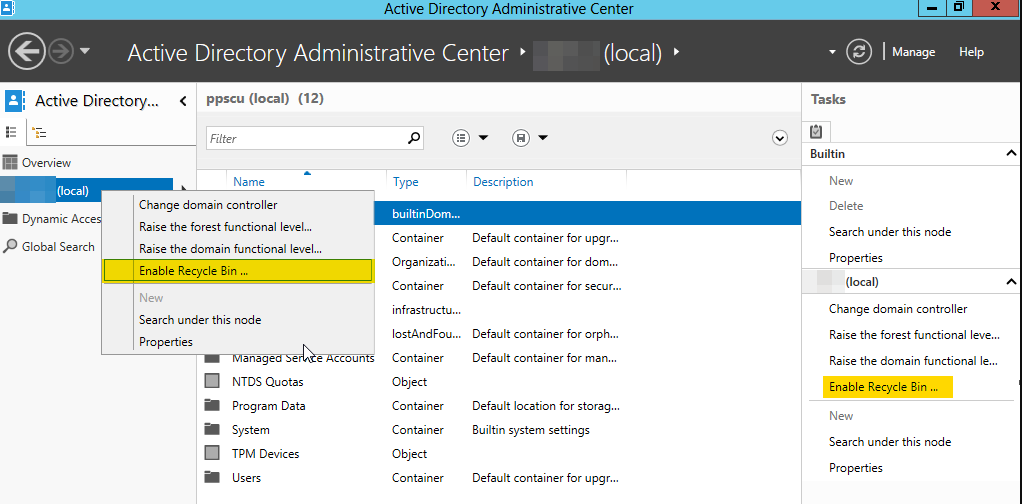
Task: Choose Raise the domain functional level in context menu
Action: pyautogui.click(x=238, y=248)
